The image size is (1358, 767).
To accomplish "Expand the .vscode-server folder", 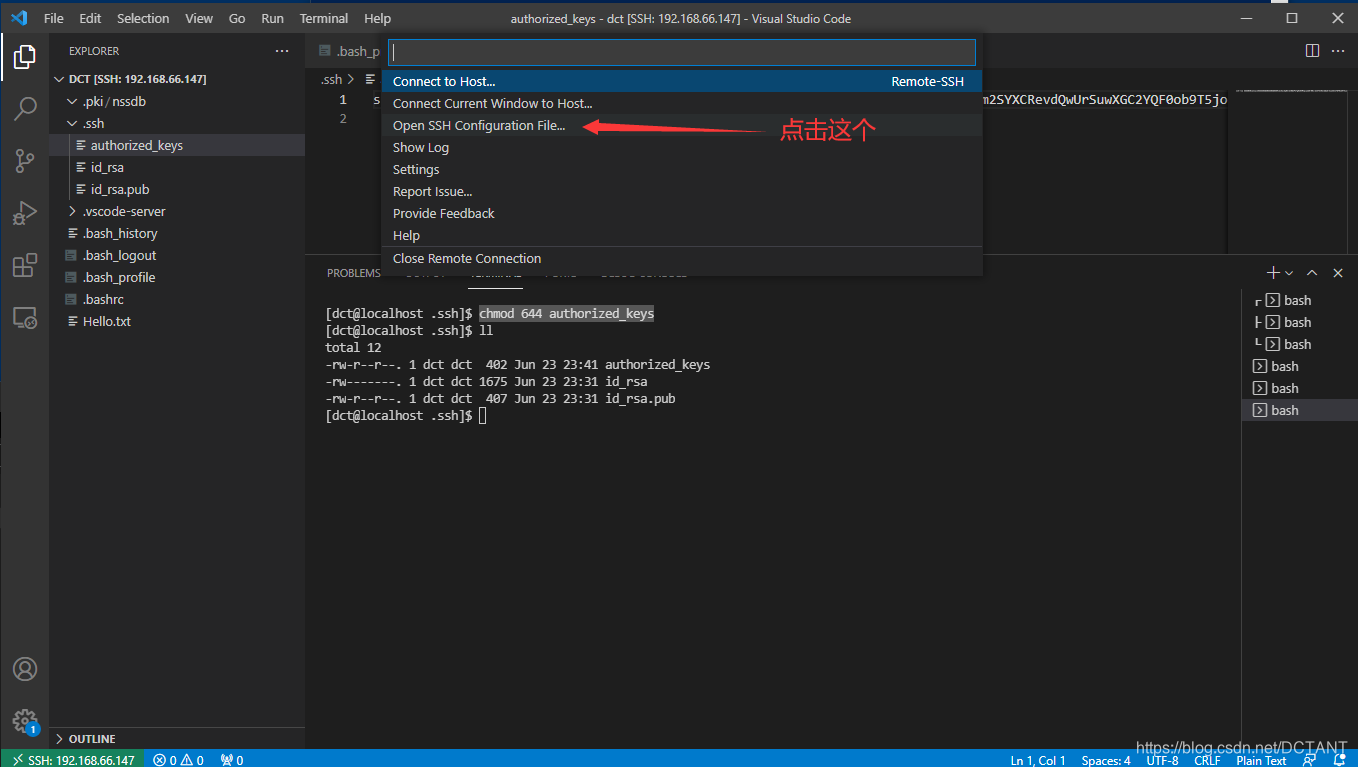I will tap(177, 211).
